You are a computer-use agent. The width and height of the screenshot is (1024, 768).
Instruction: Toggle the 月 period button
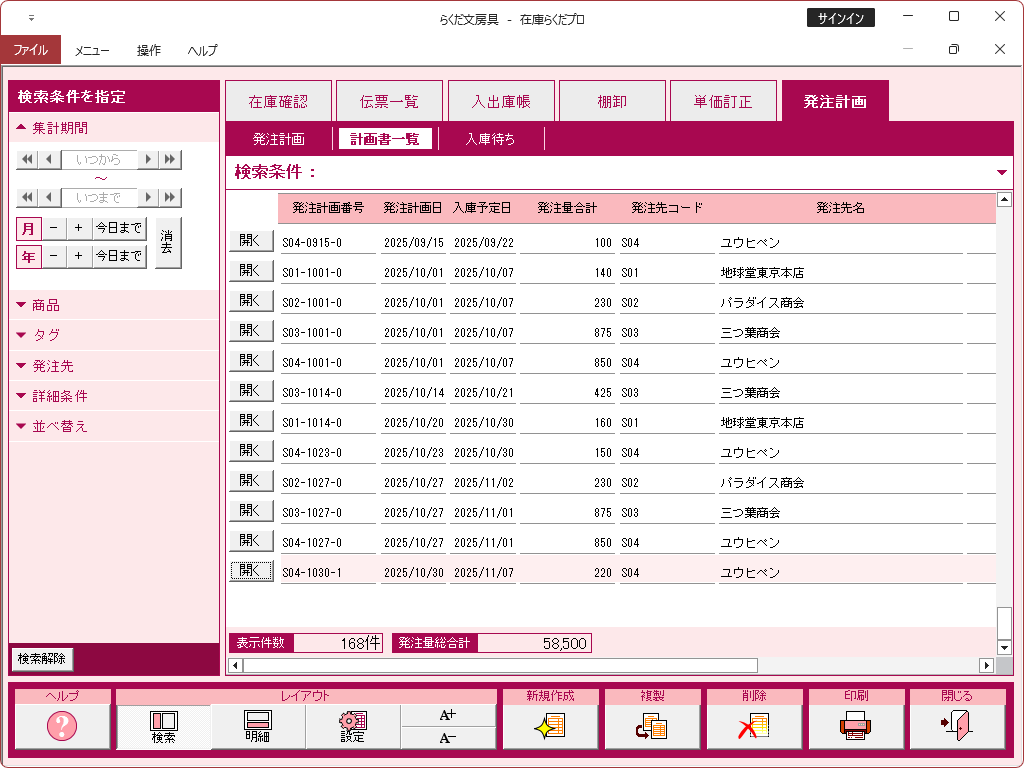pos(28,229)
